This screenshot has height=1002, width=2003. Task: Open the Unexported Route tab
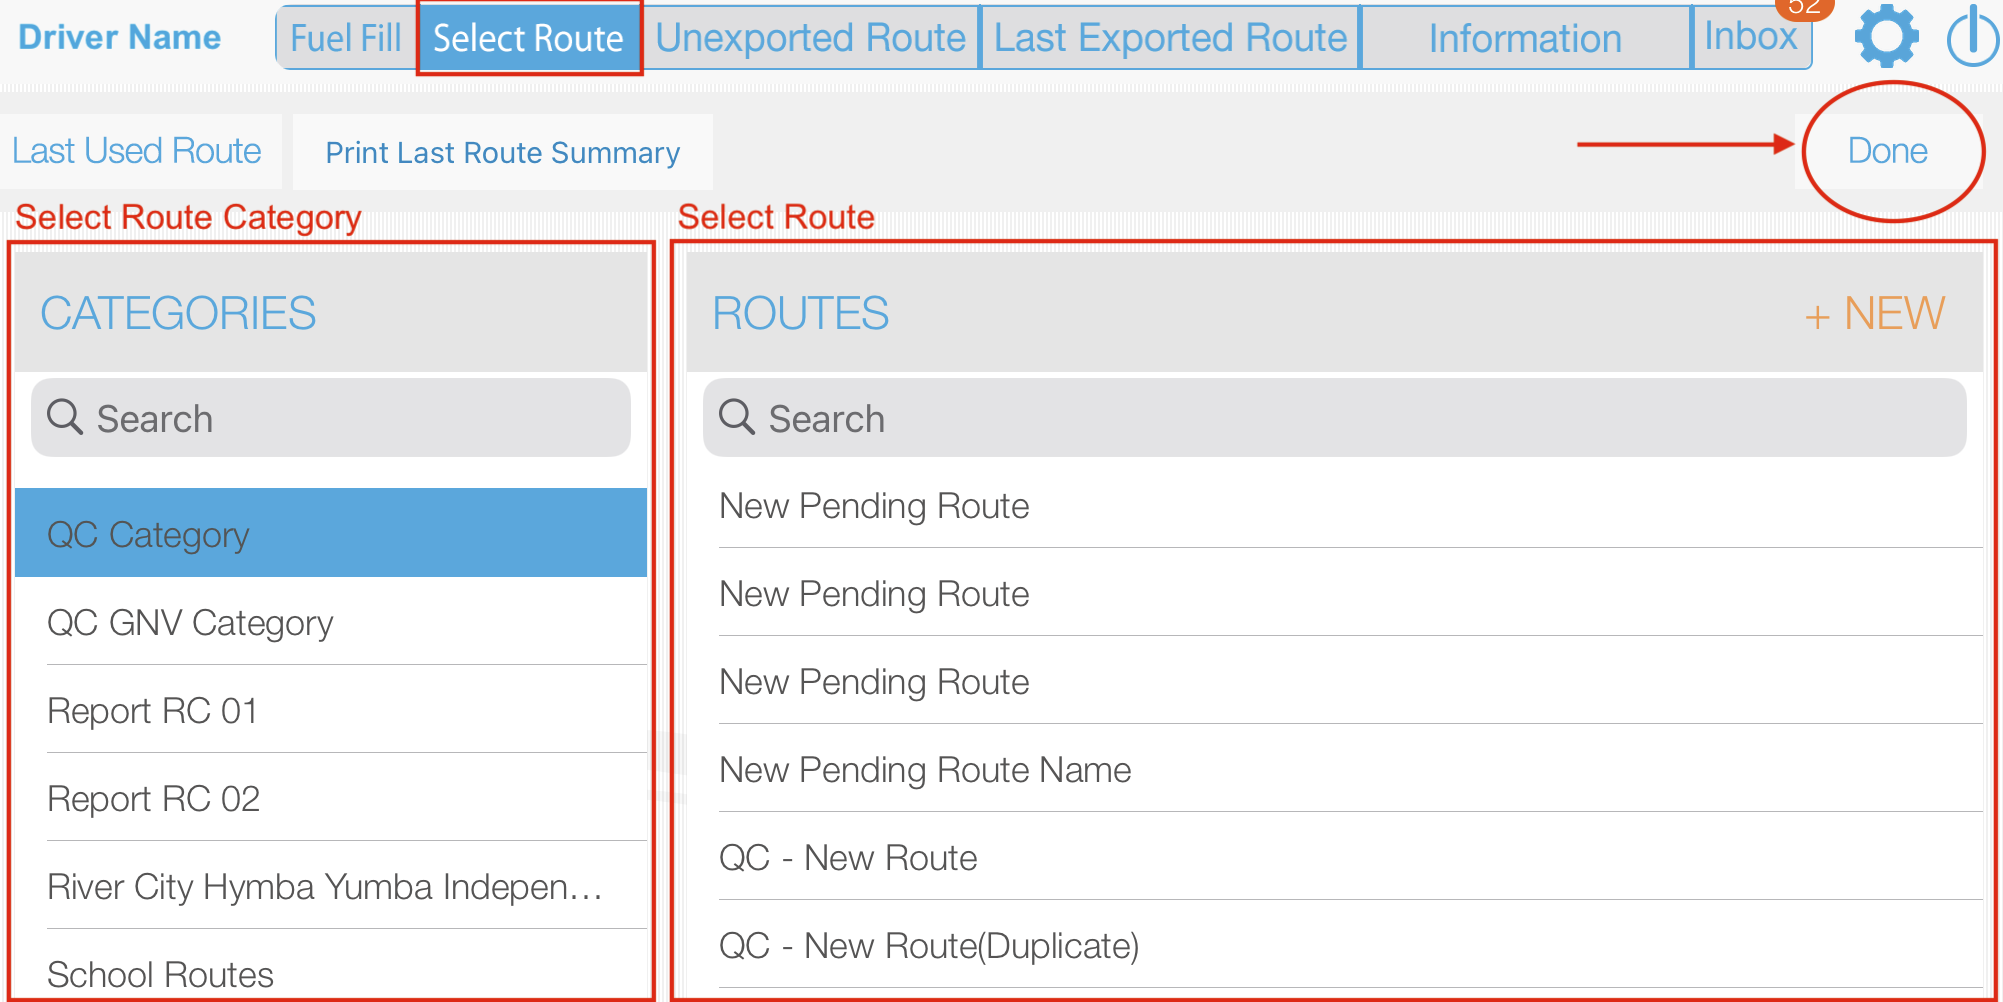pos(811,37)
